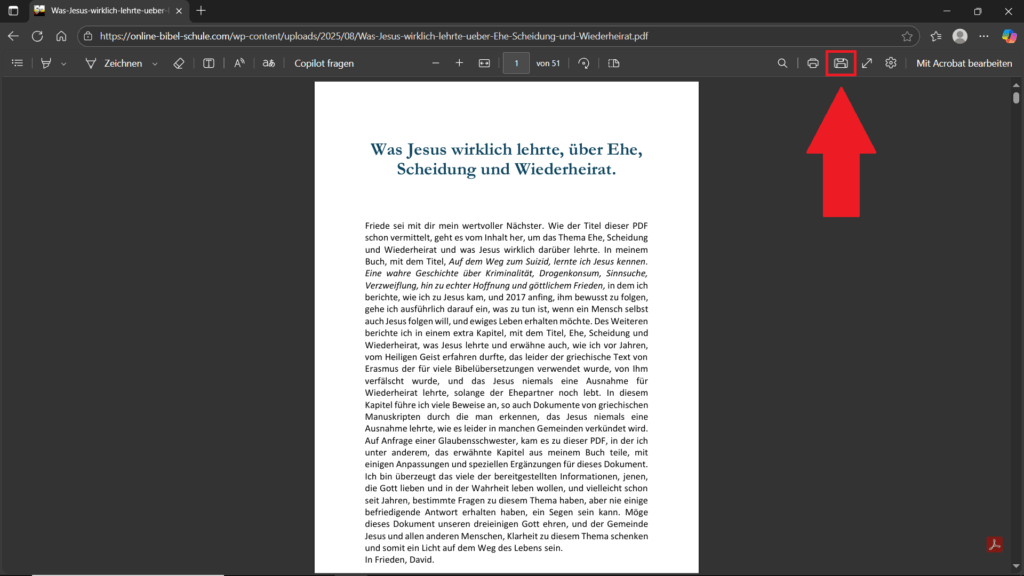This screenshot has width=1024, height=576.
Task: Activate the highlighter tool
Action: [x=46, y=63]
